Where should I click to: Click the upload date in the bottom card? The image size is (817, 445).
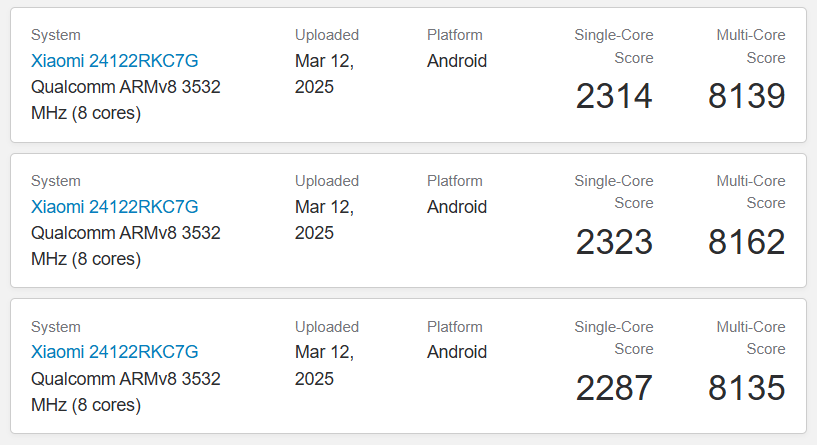[324, 365]
